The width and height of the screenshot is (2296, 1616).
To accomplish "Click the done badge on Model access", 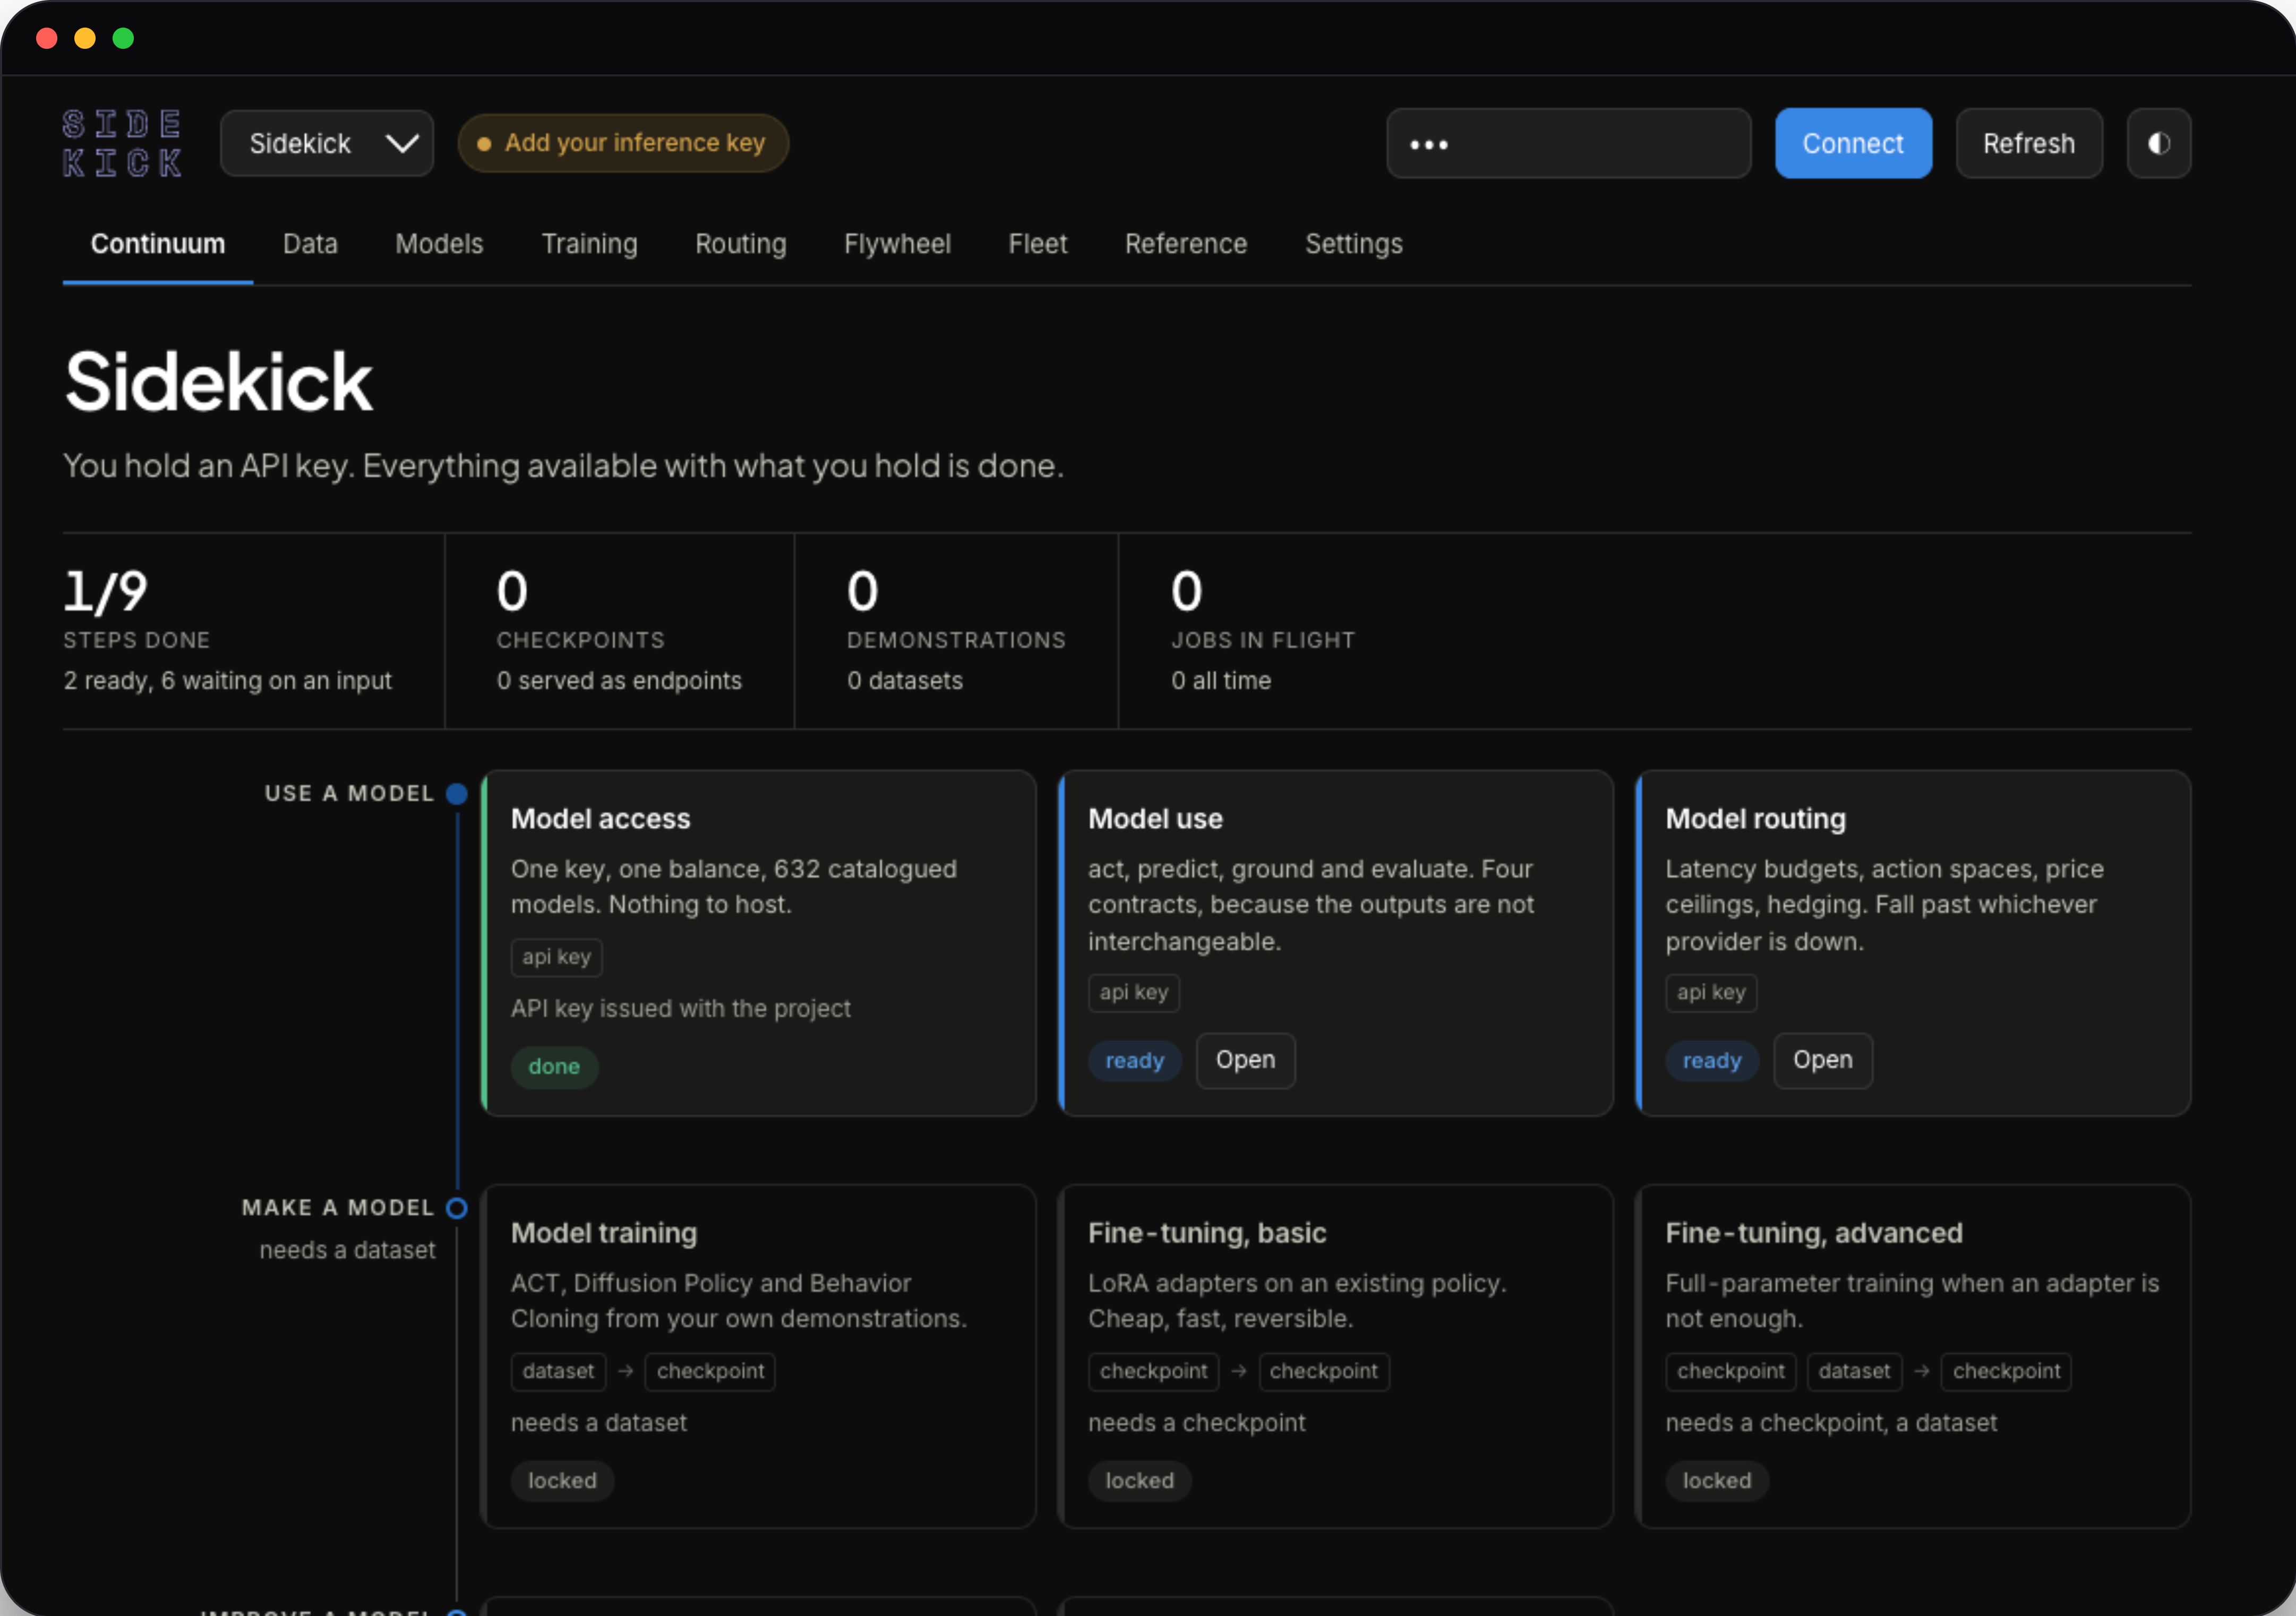I will pyautogui.click(x=554, y=1066).
